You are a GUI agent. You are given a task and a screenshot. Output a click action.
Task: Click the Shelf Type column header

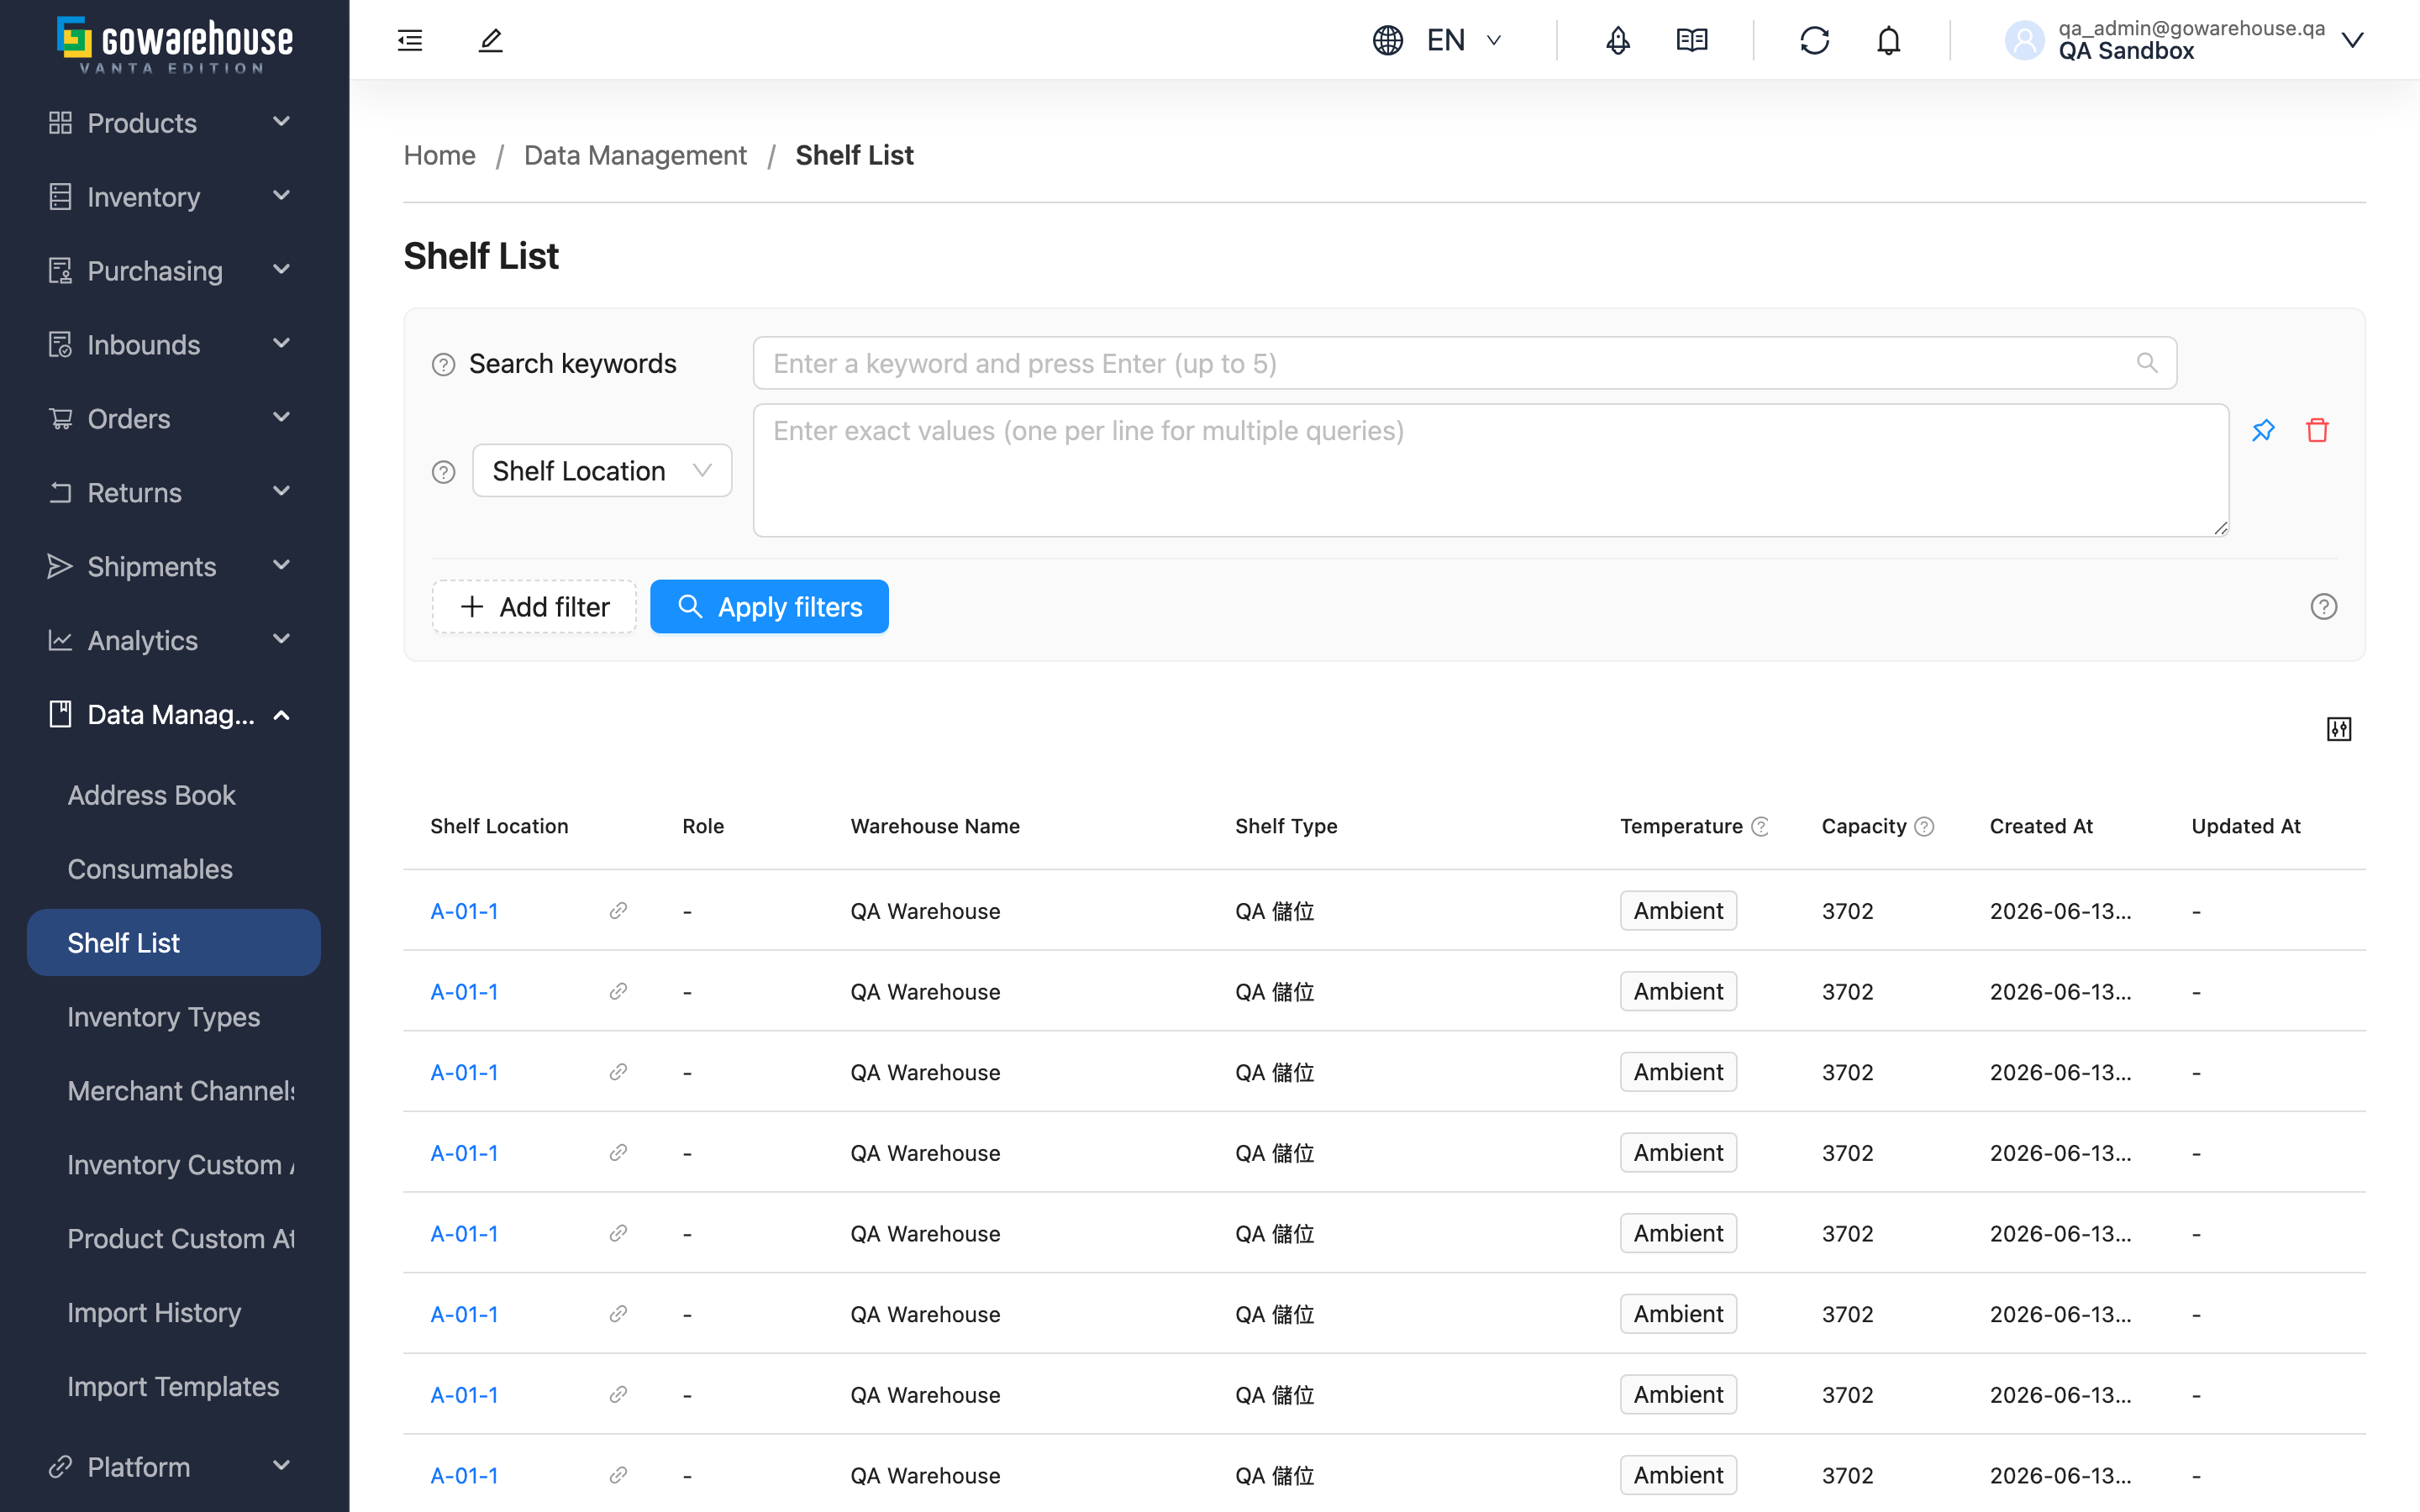1286,826
